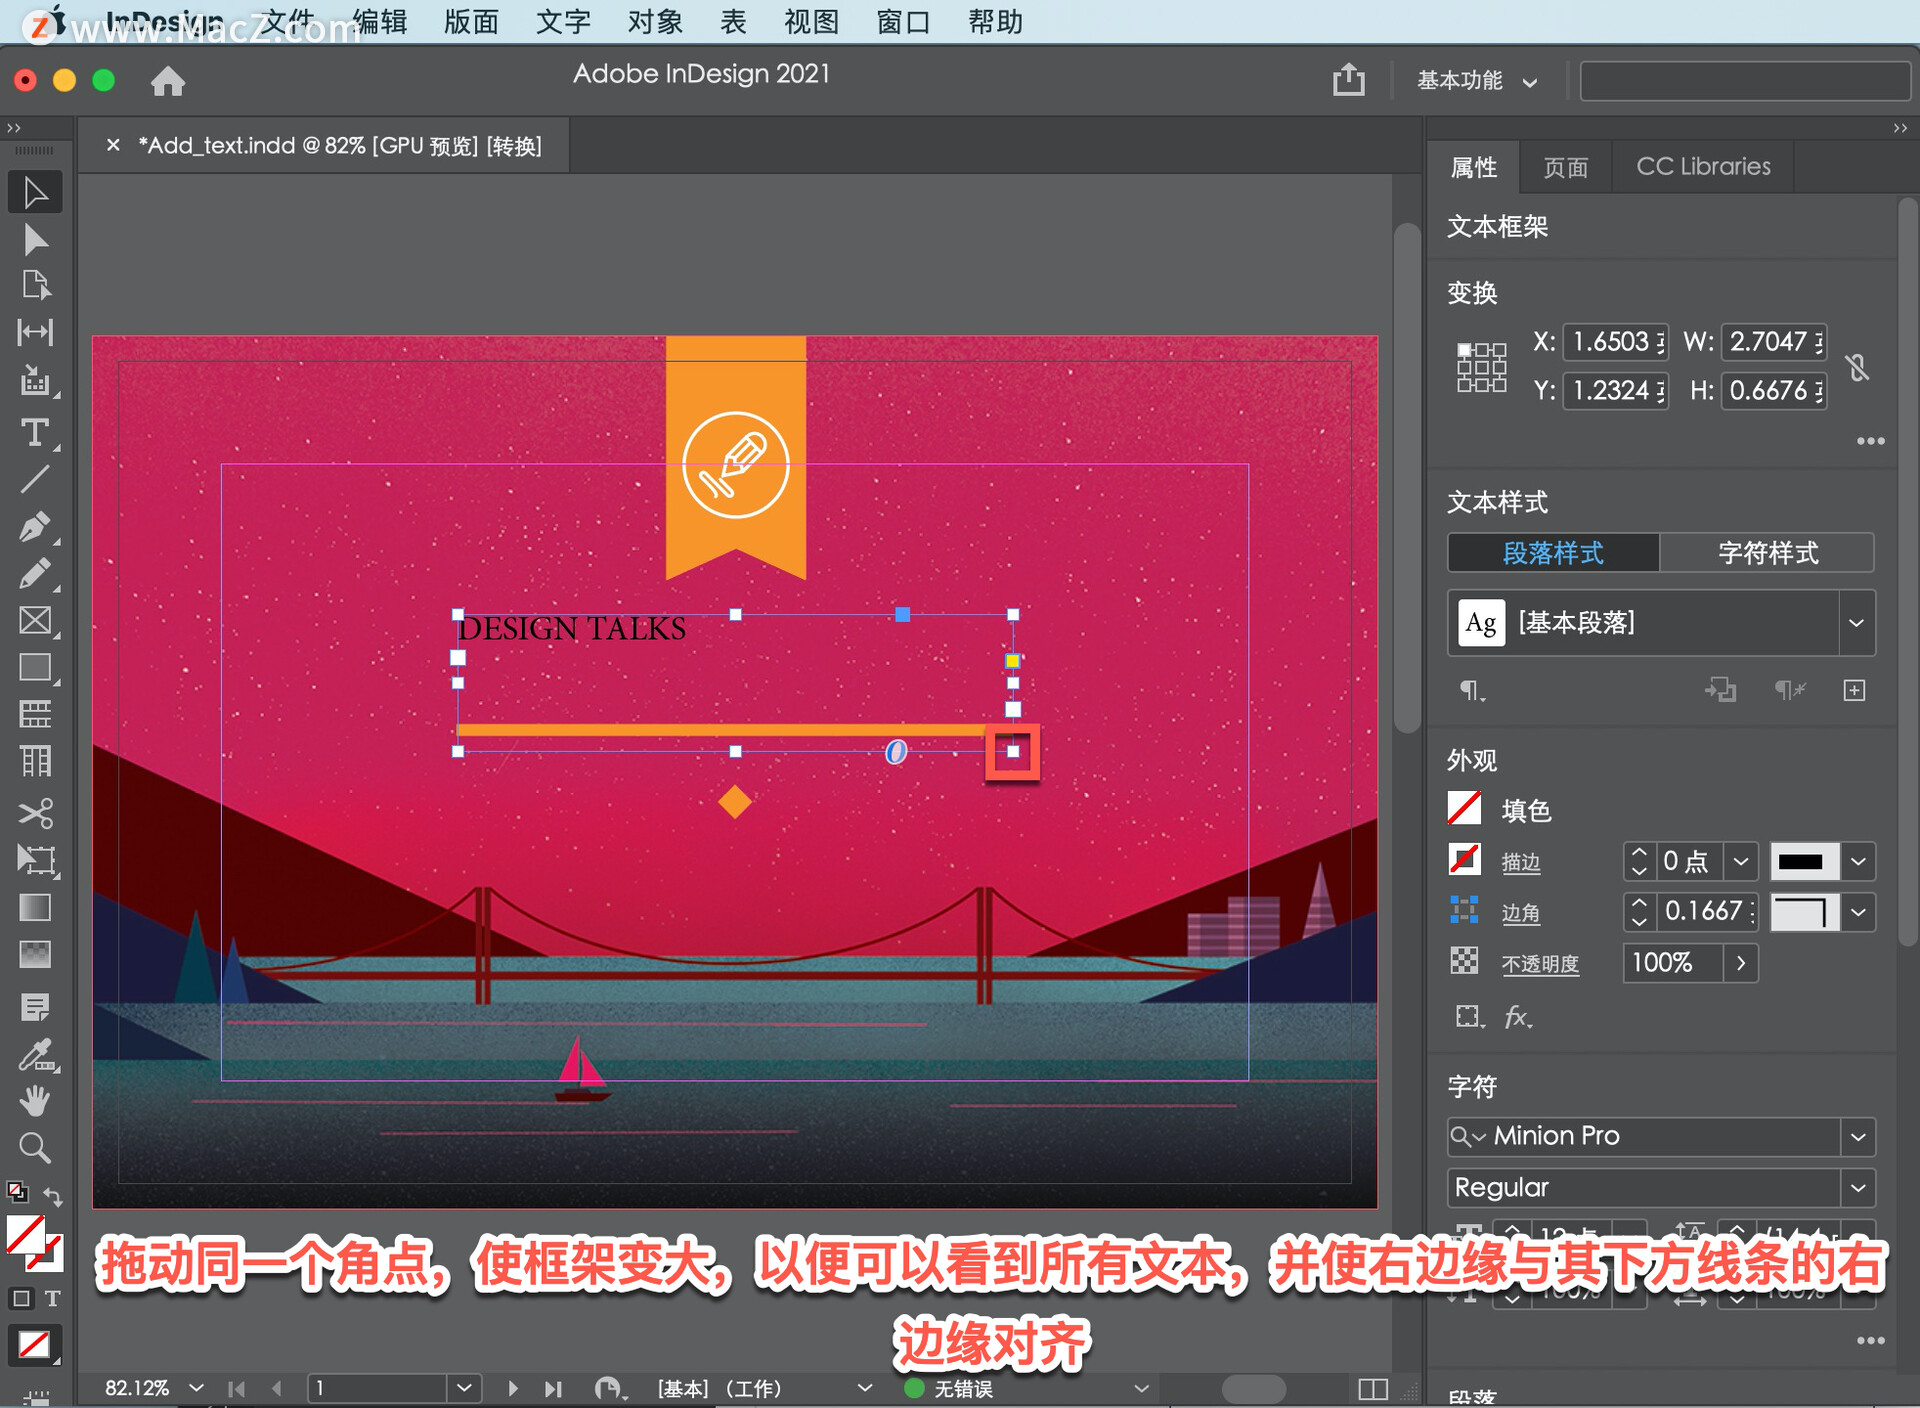
Task: Click the 描边 stroke link
Action: (1521, 862)
